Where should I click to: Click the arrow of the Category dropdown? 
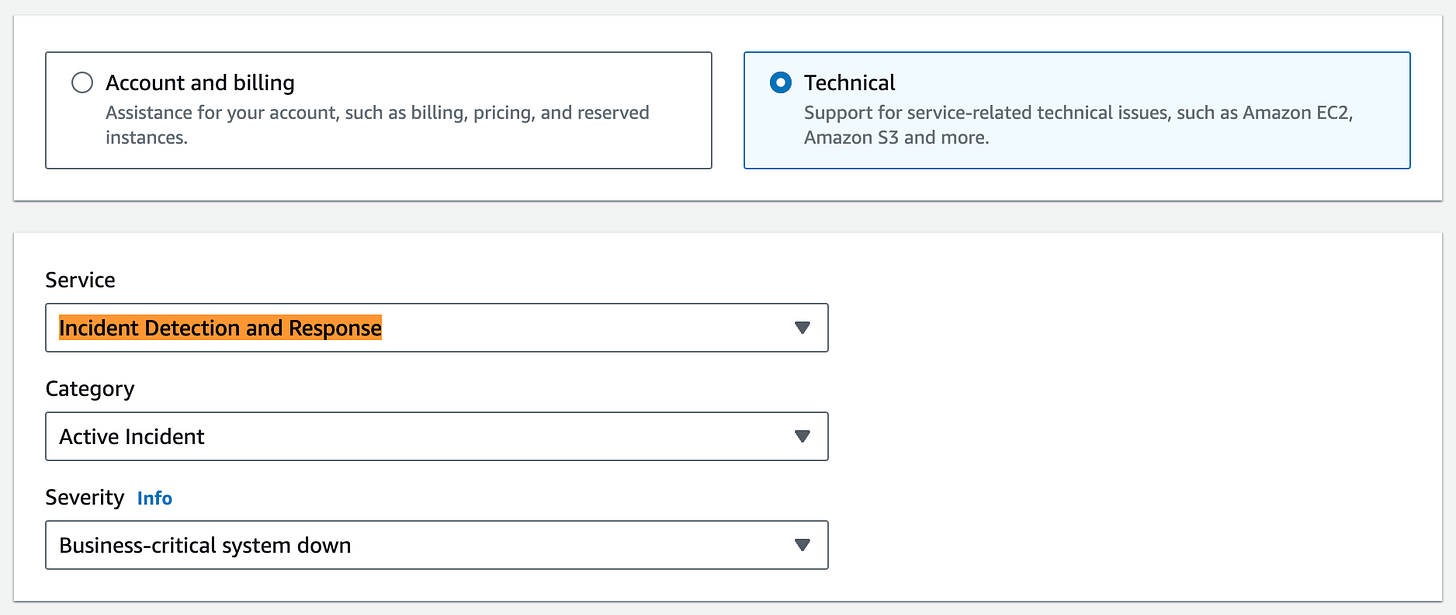(801, 436)
